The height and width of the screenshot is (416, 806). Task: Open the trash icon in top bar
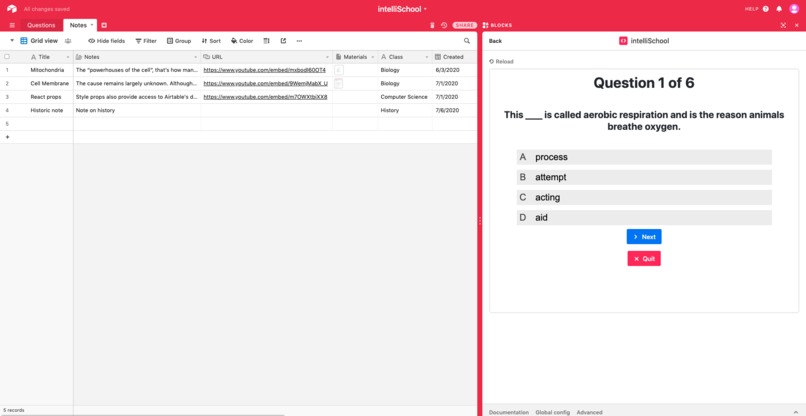[x=432, y=25]
